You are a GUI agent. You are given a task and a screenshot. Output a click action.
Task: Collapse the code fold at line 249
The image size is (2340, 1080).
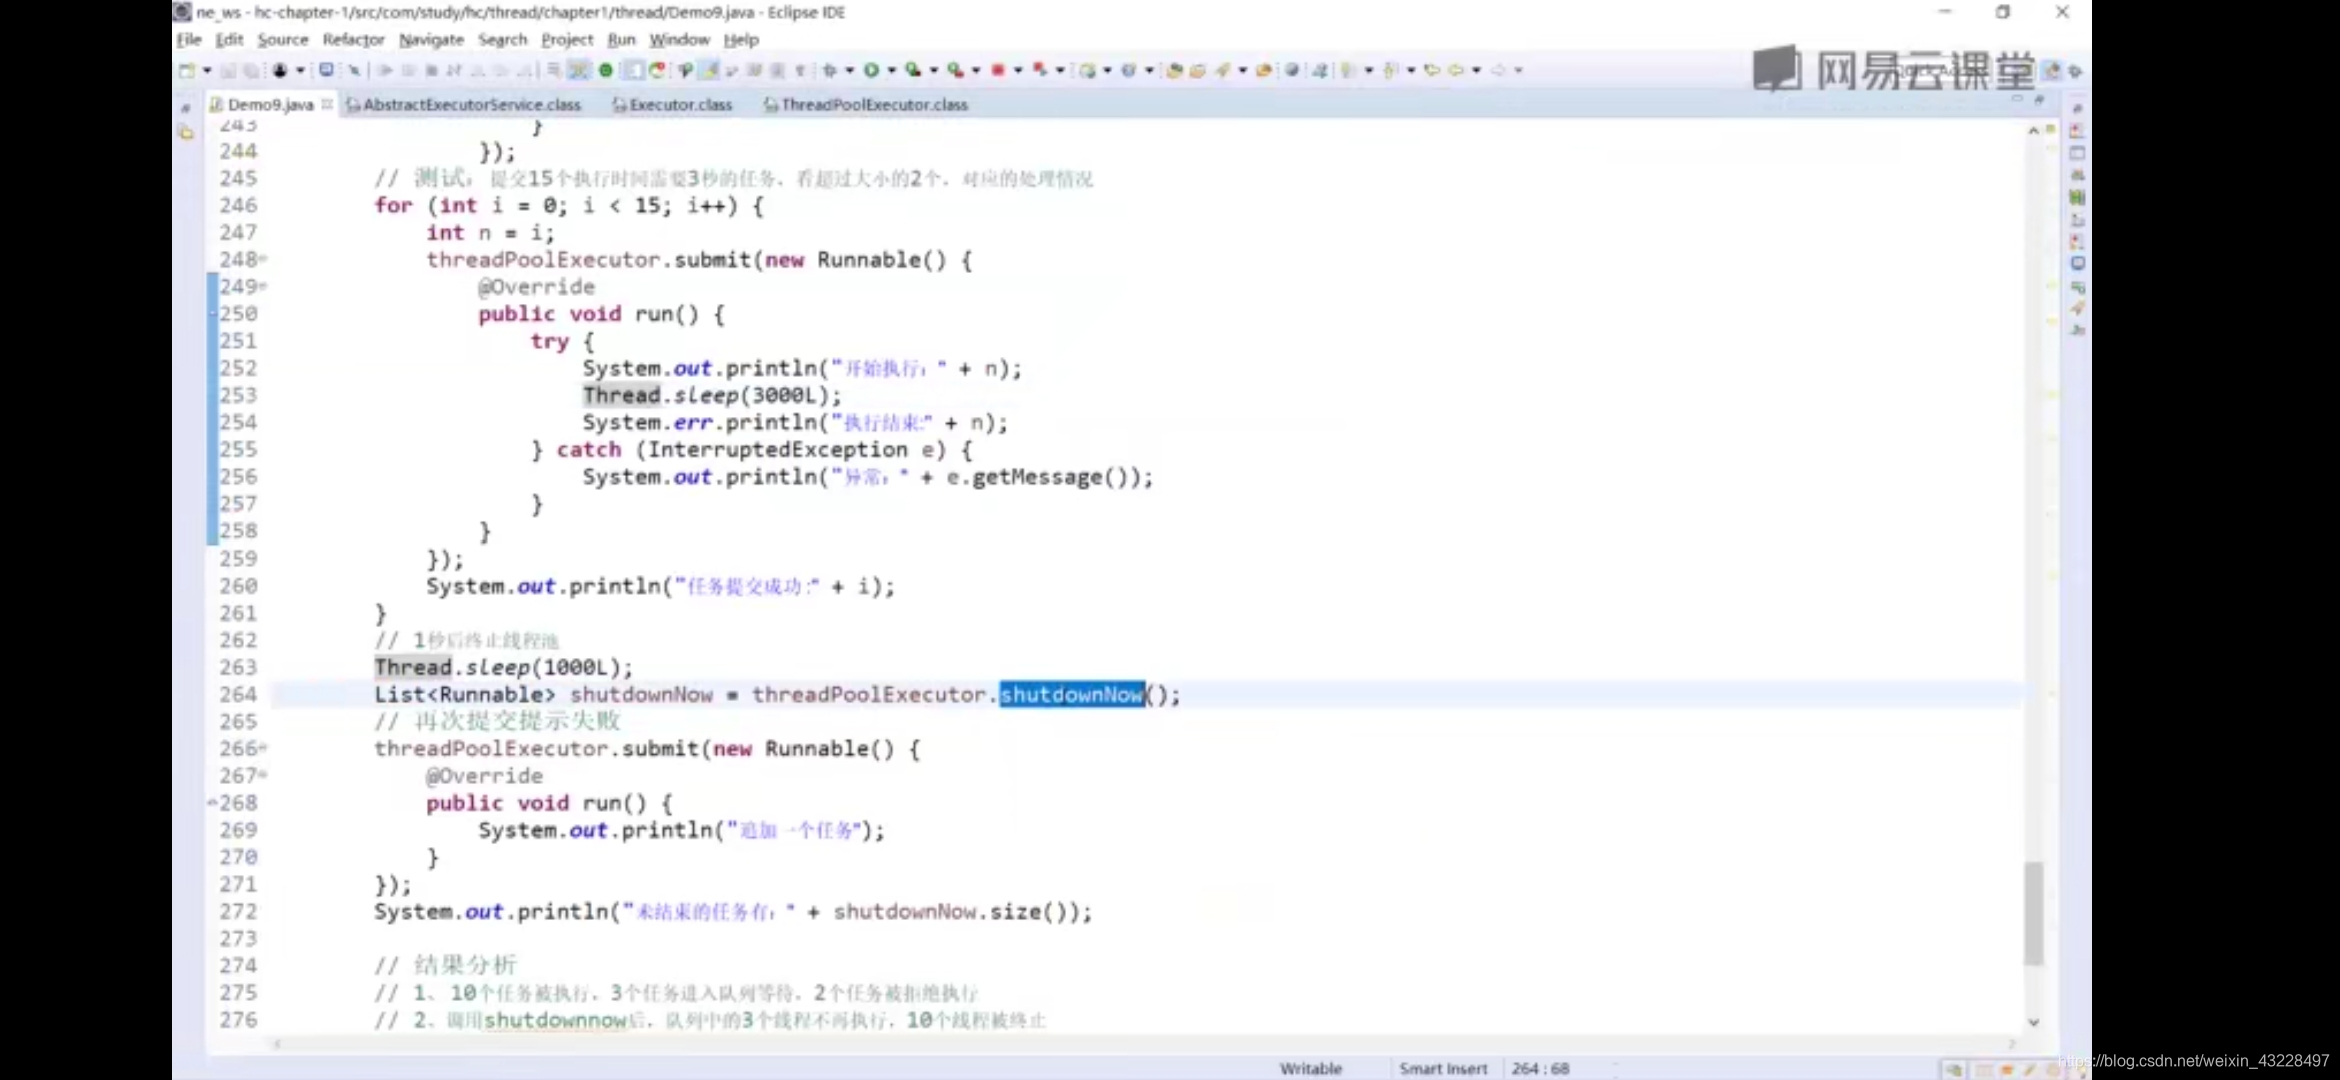[x=264, y=286]
